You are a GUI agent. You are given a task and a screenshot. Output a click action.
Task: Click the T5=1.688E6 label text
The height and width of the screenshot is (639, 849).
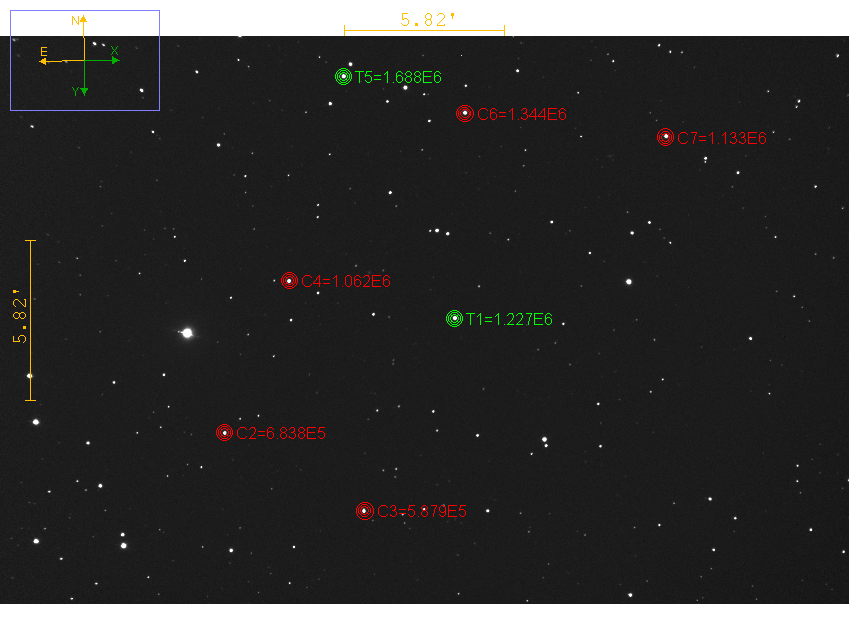point(398,77)
